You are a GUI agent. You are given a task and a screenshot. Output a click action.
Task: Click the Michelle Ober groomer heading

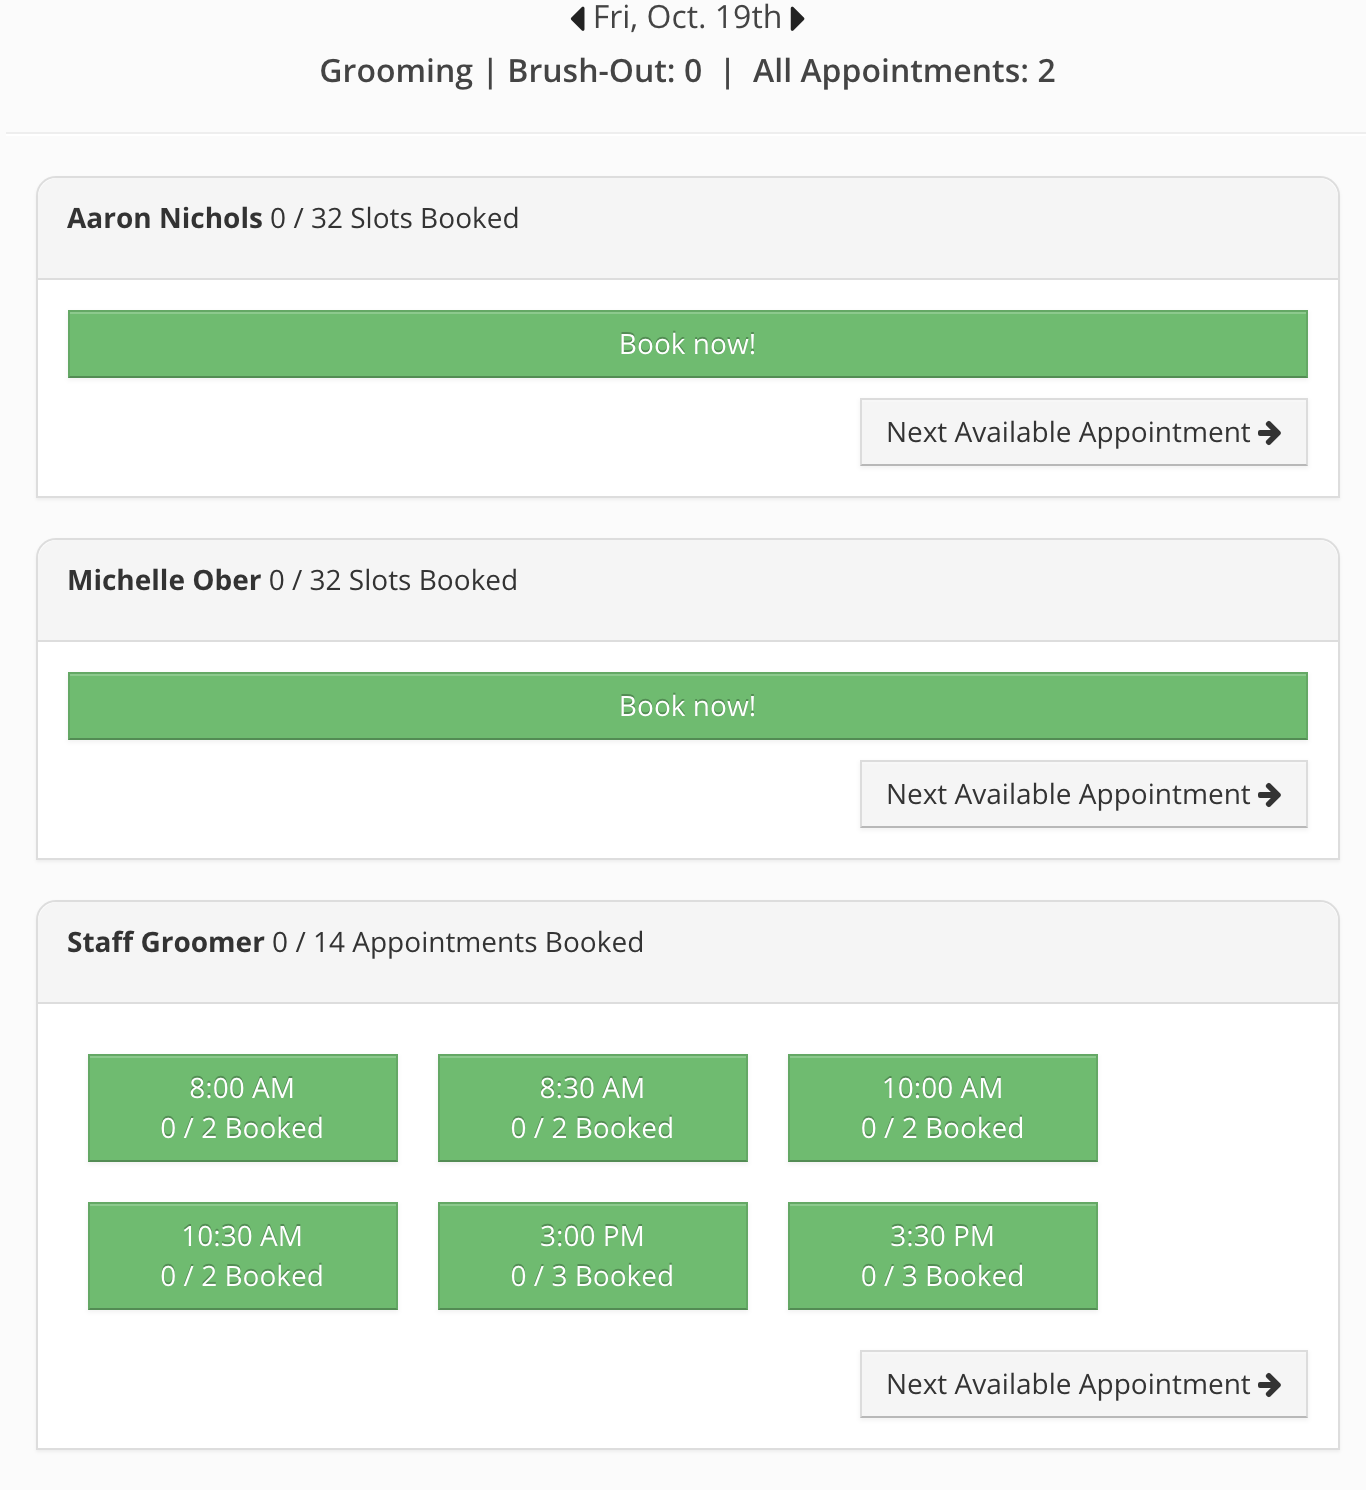pos(164,580)
